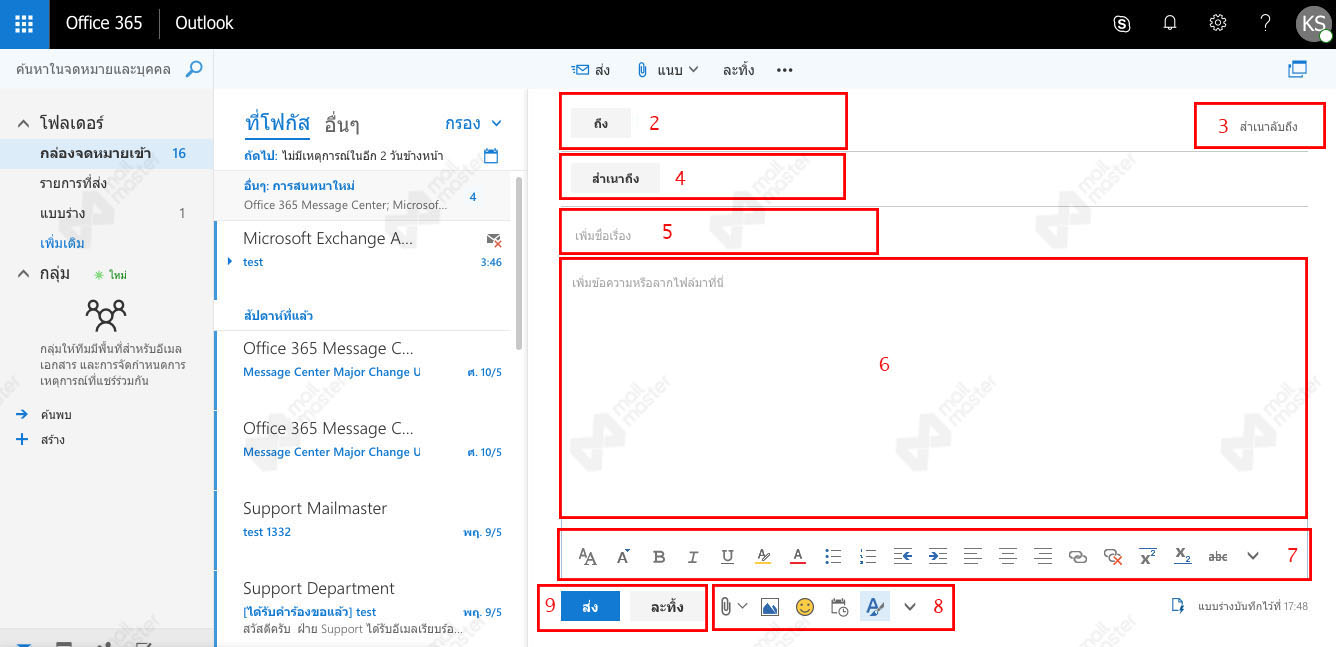This screenshot has height=647, width=1336.
Task: Pick the text highlight color
Action: [x=763, y=557]
